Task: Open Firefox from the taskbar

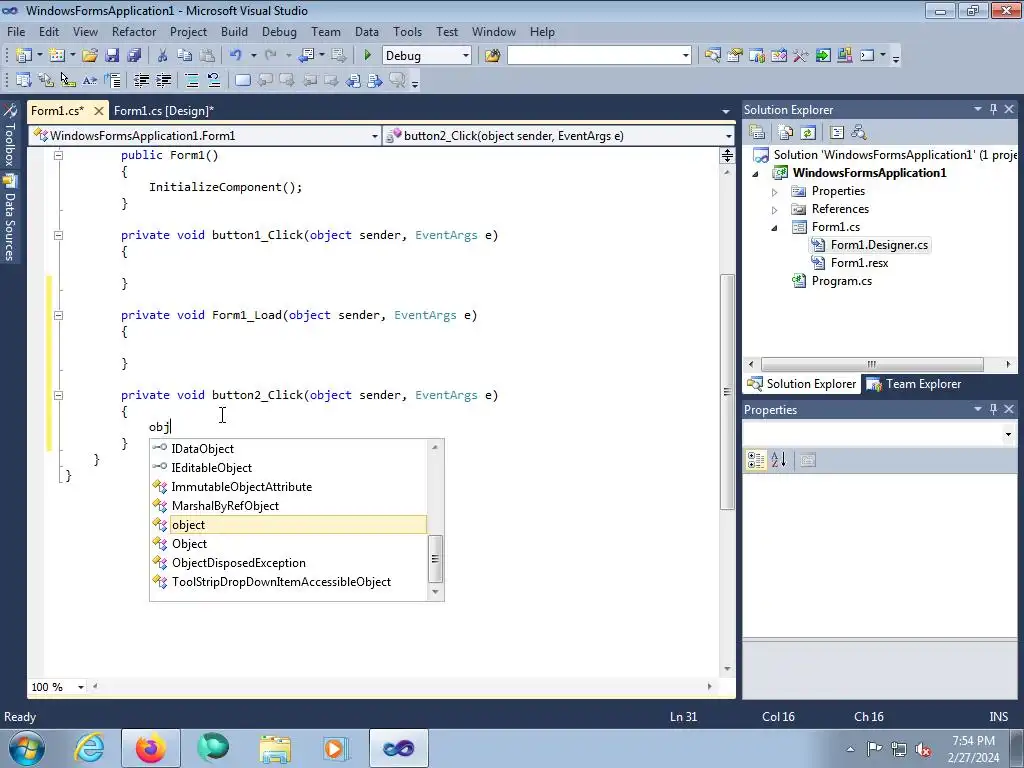Action: pyautogui.click(x=150, y=748)
